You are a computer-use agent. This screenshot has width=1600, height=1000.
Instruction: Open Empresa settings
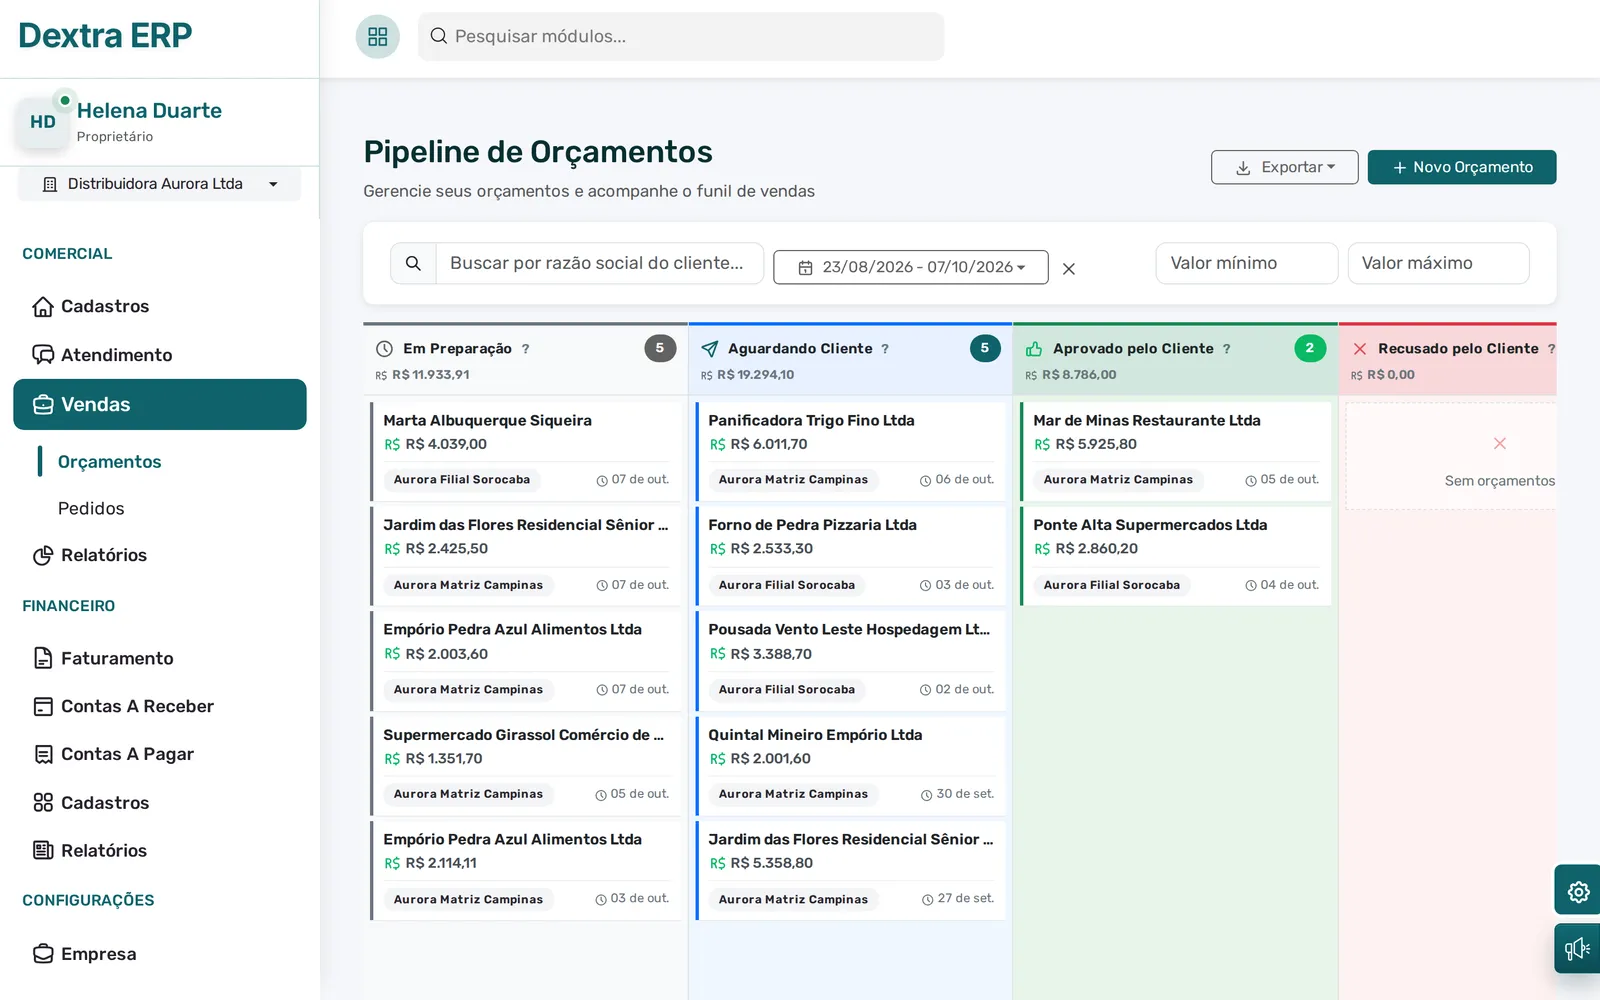pos(160,954)
